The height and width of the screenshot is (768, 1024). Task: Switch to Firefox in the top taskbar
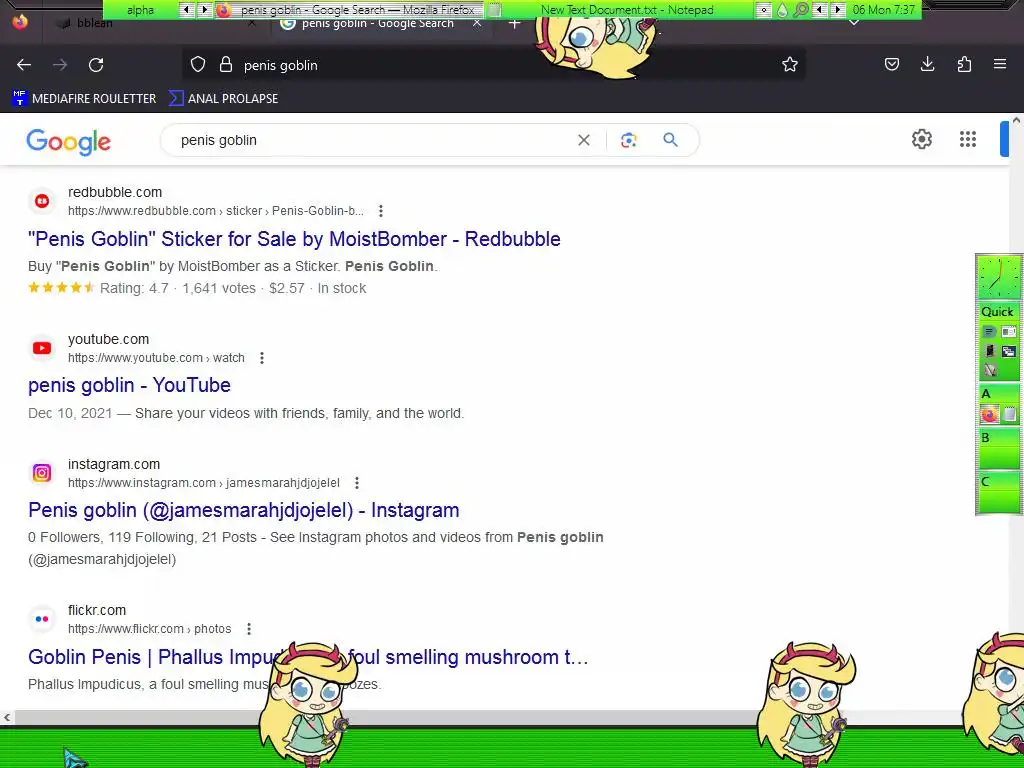(x=349, y=10)
